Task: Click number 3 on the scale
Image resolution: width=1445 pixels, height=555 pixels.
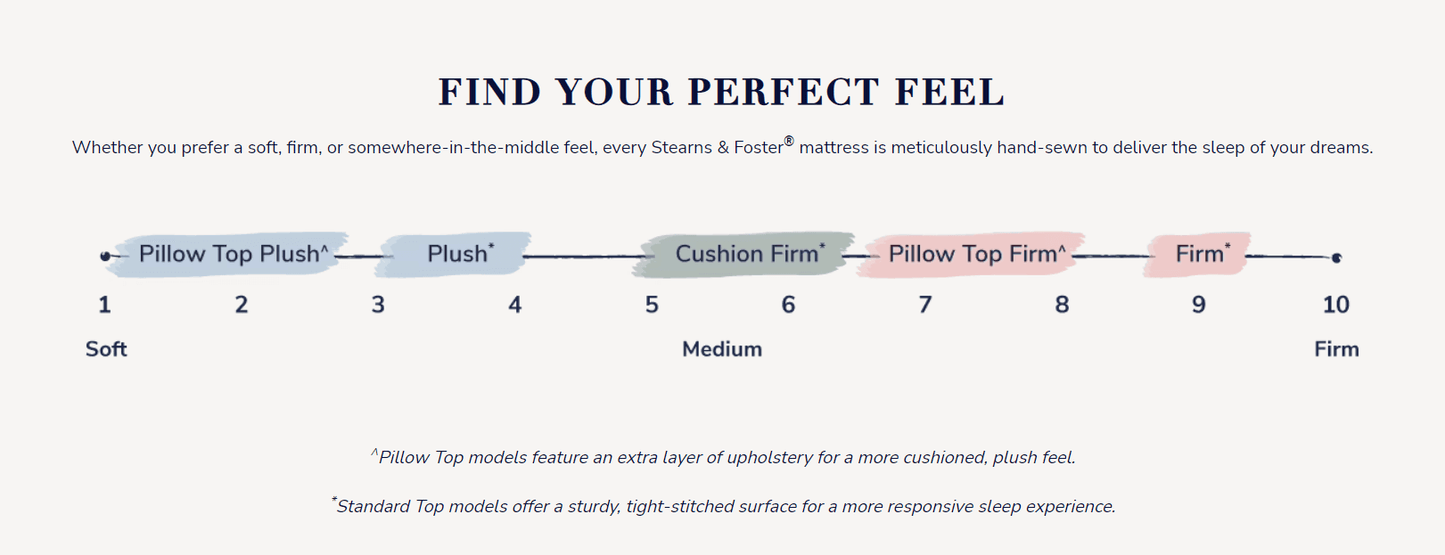Action: coord(378,305)
